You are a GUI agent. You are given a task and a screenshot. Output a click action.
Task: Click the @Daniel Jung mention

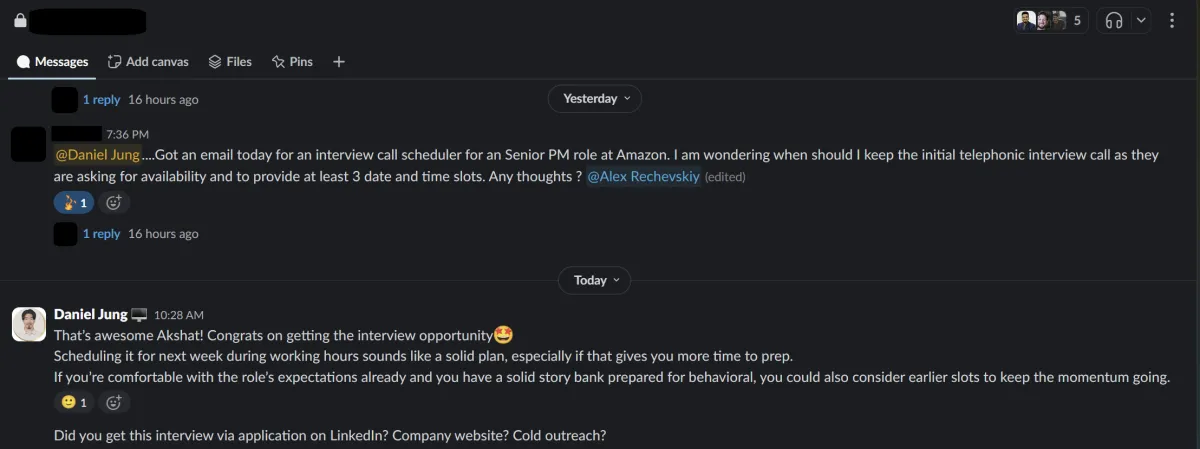click(97, 155)
